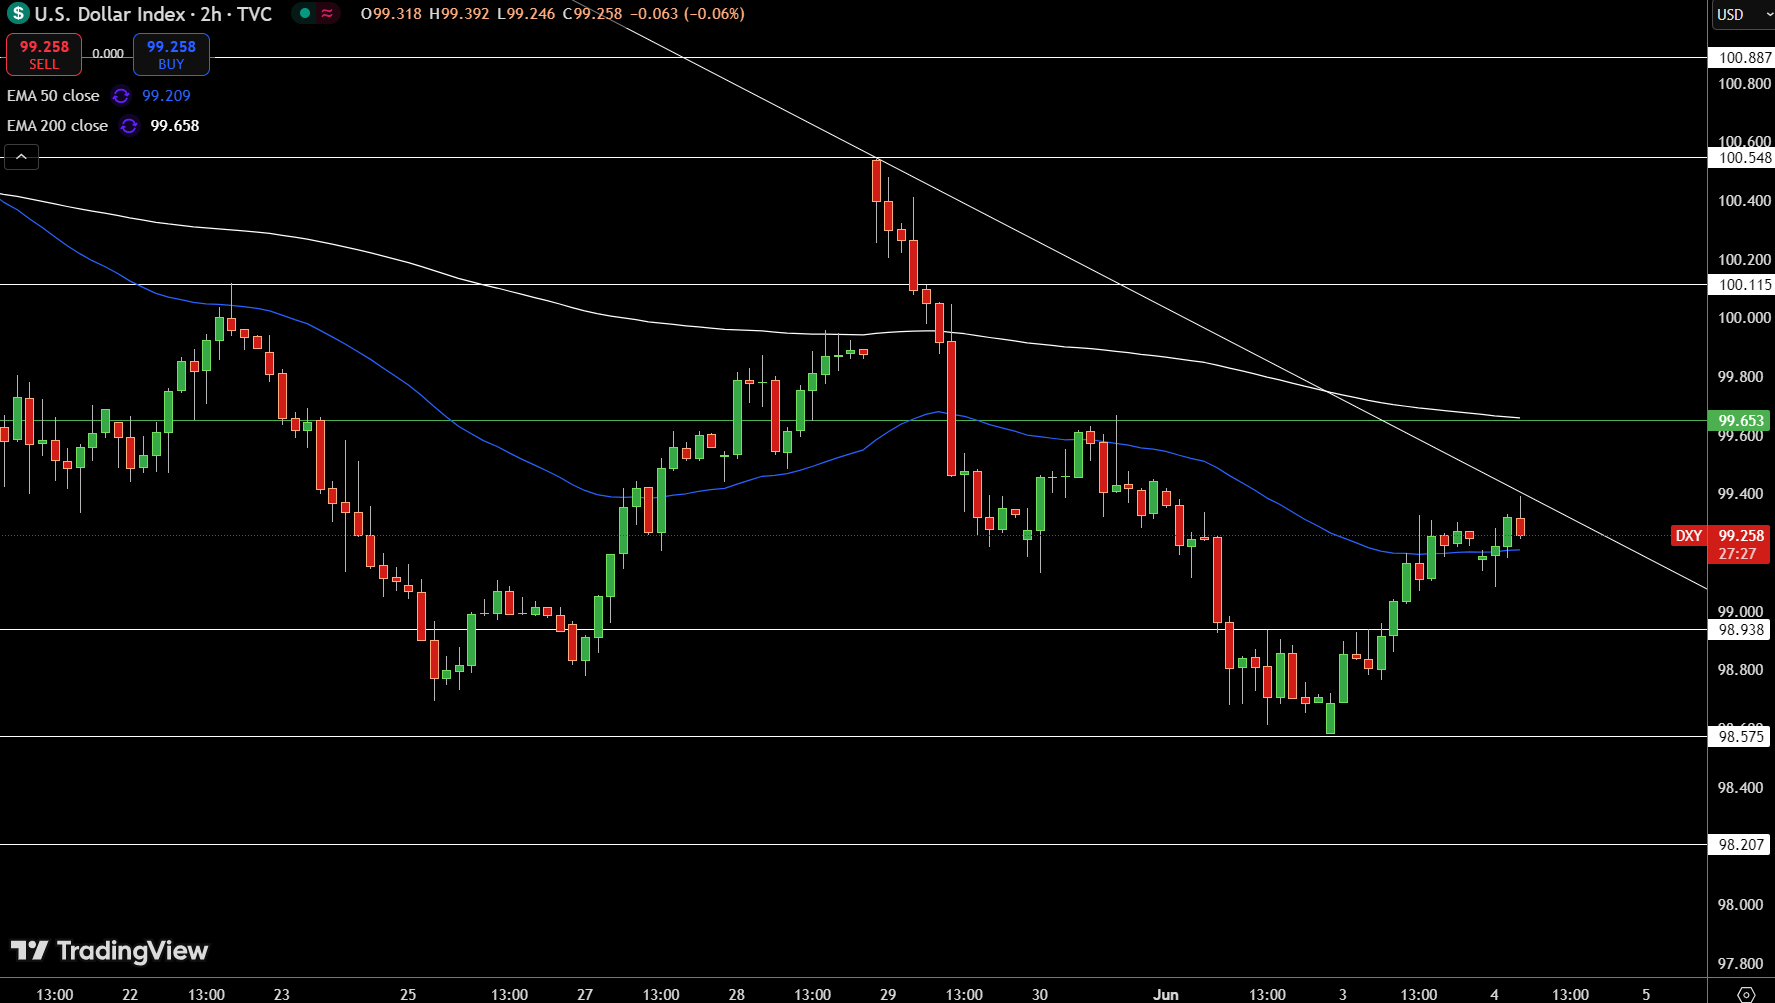Open the USD currency dropdown
1775x1003 pixels.
coord(1744,14)
